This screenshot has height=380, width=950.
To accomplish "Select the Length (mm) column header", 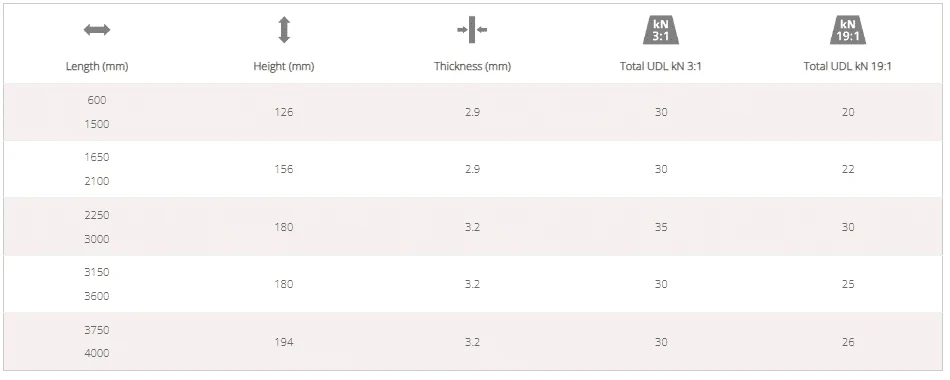I will coord(97,67).
